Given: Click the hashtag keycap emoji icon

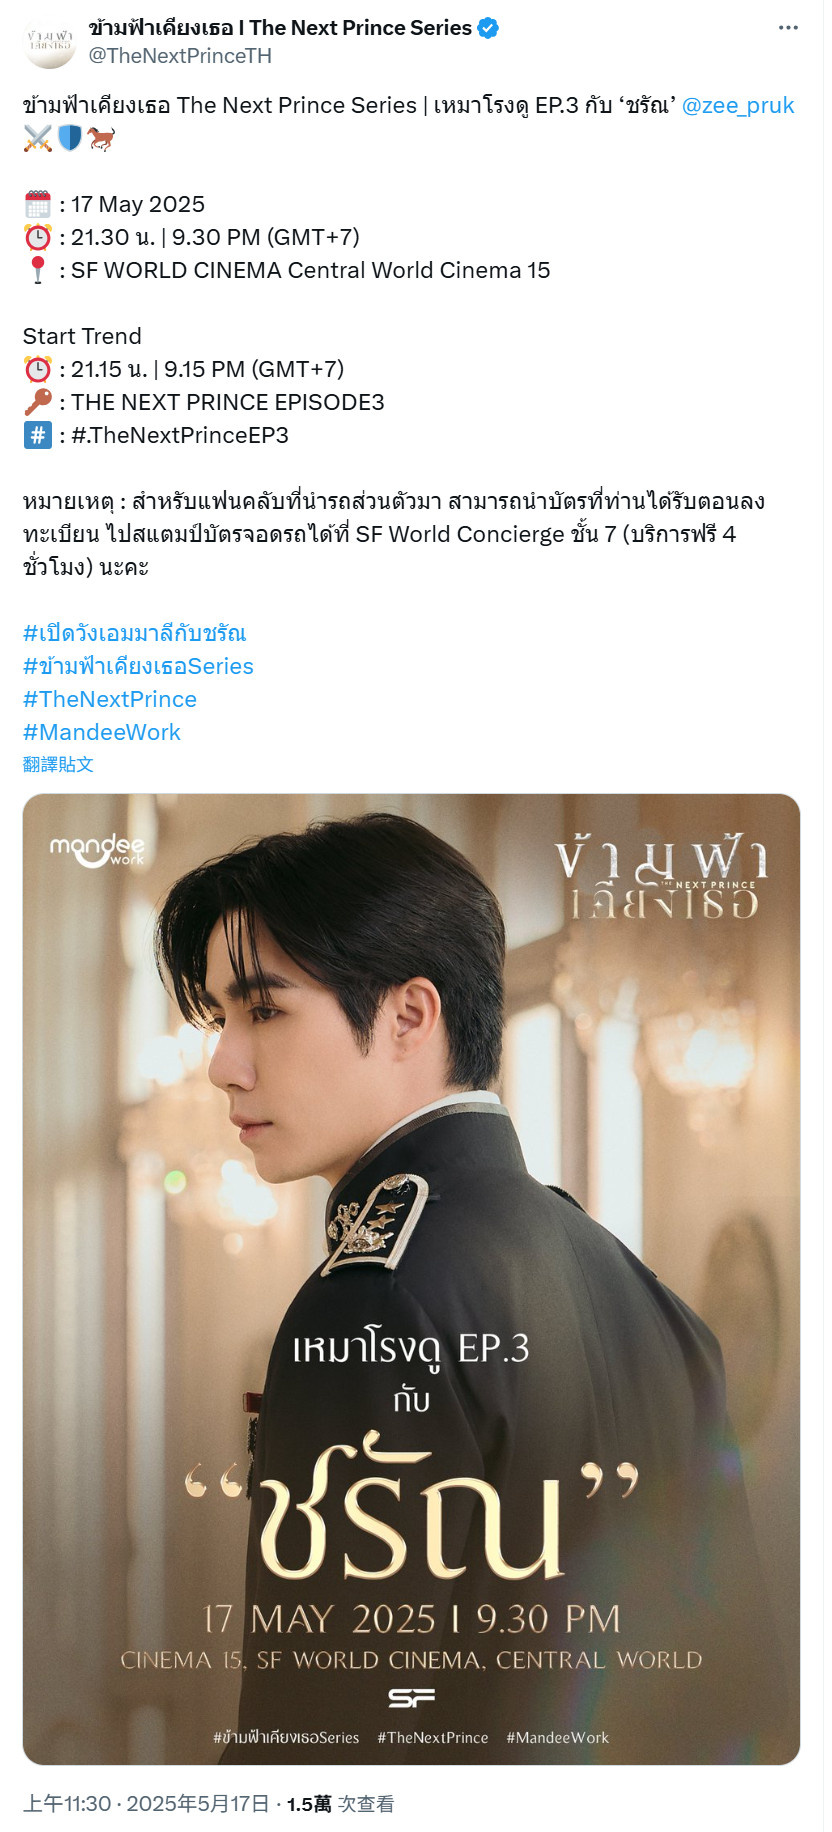Looking at the screenshot, I should 37,435.
